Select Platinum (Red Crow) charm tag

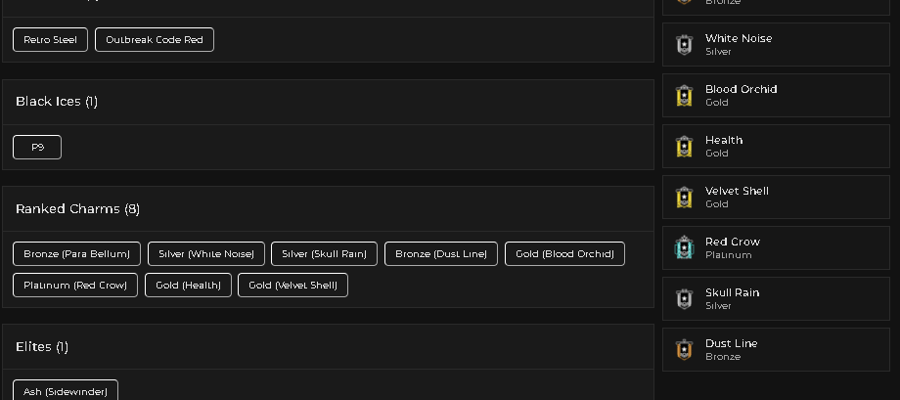75,285
